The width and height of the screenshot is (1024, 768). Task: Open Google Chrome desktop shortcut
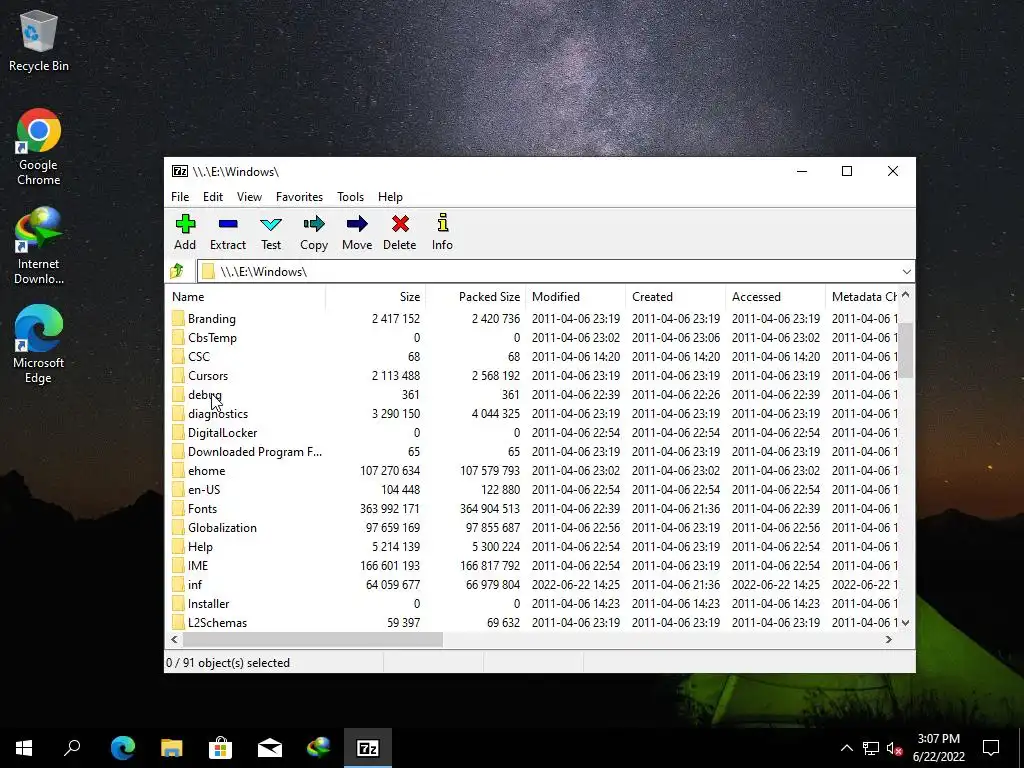[x=39, y=147]
